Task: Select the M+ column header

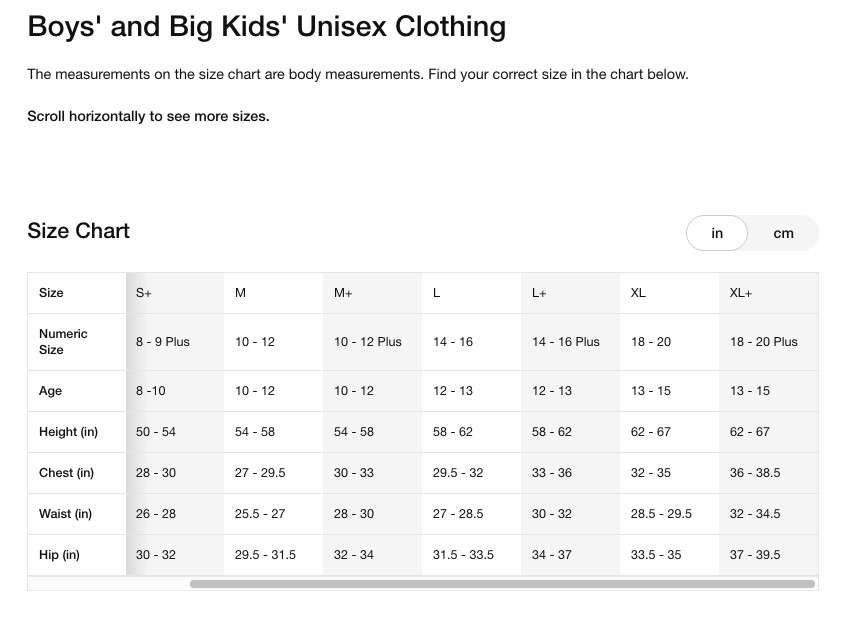Action: pos(343,293)
